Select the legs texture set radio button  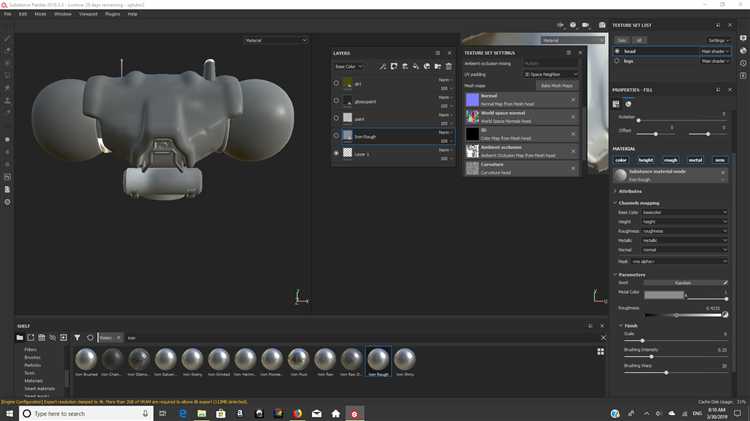pos(617,61)
